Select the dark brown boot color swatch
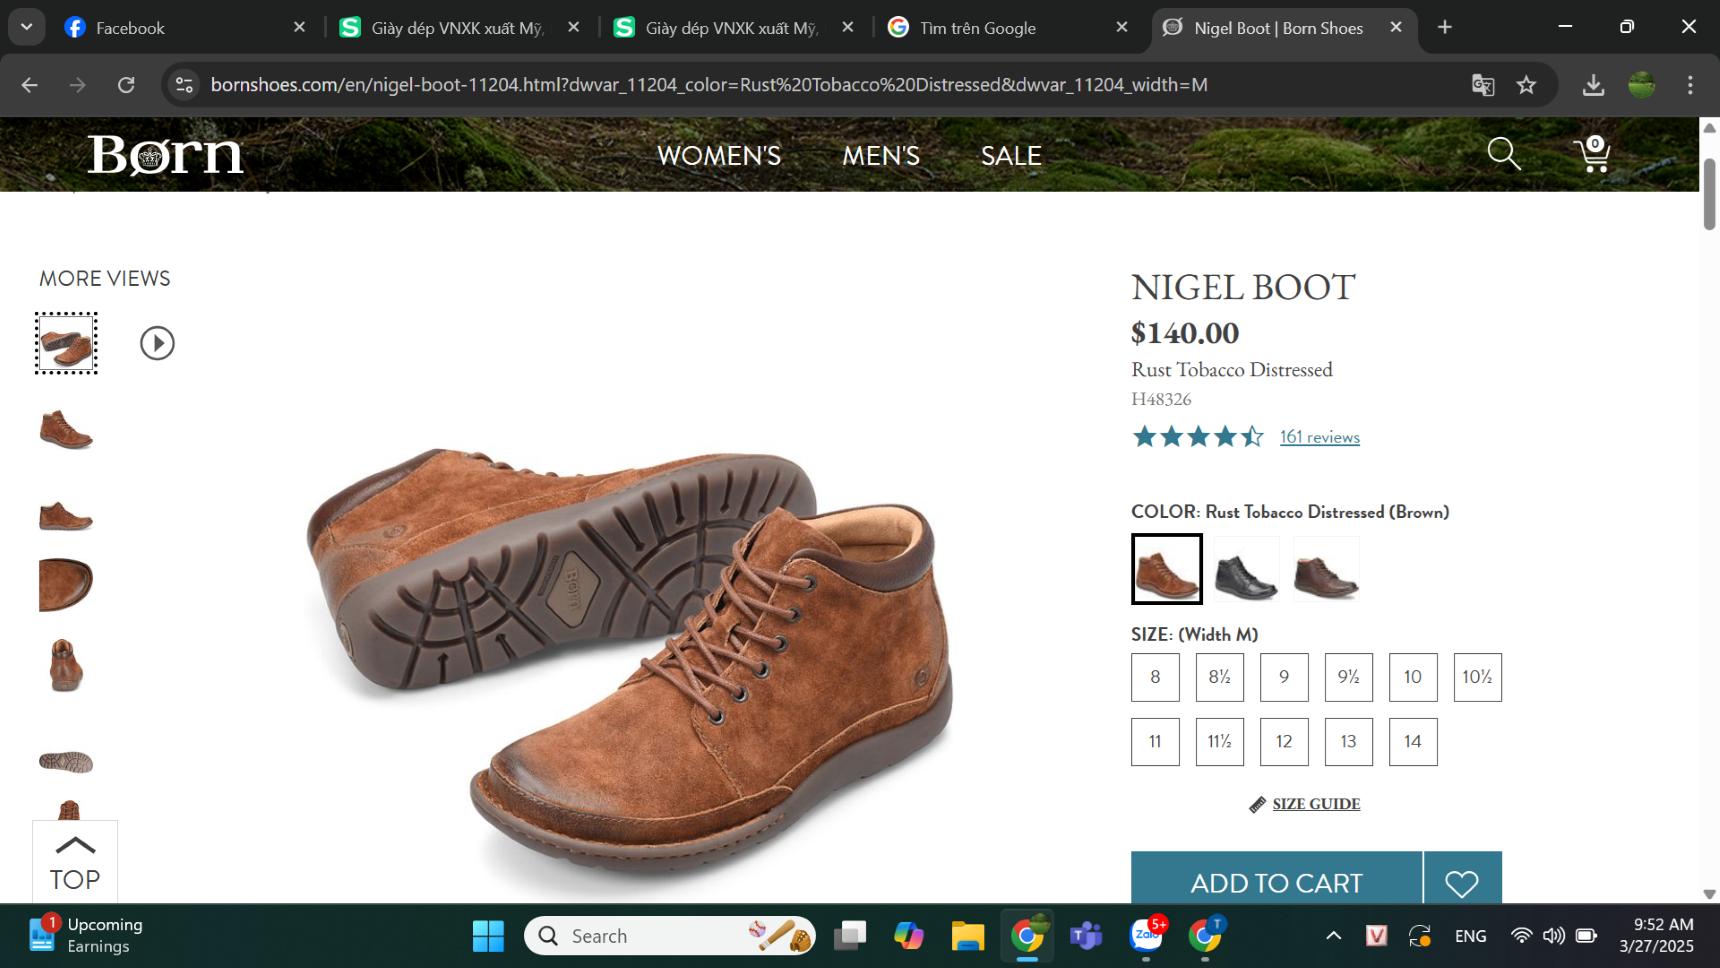The width and height of the screenshot is (1720, 968). pyautogui.click(x=1326, y=569)
